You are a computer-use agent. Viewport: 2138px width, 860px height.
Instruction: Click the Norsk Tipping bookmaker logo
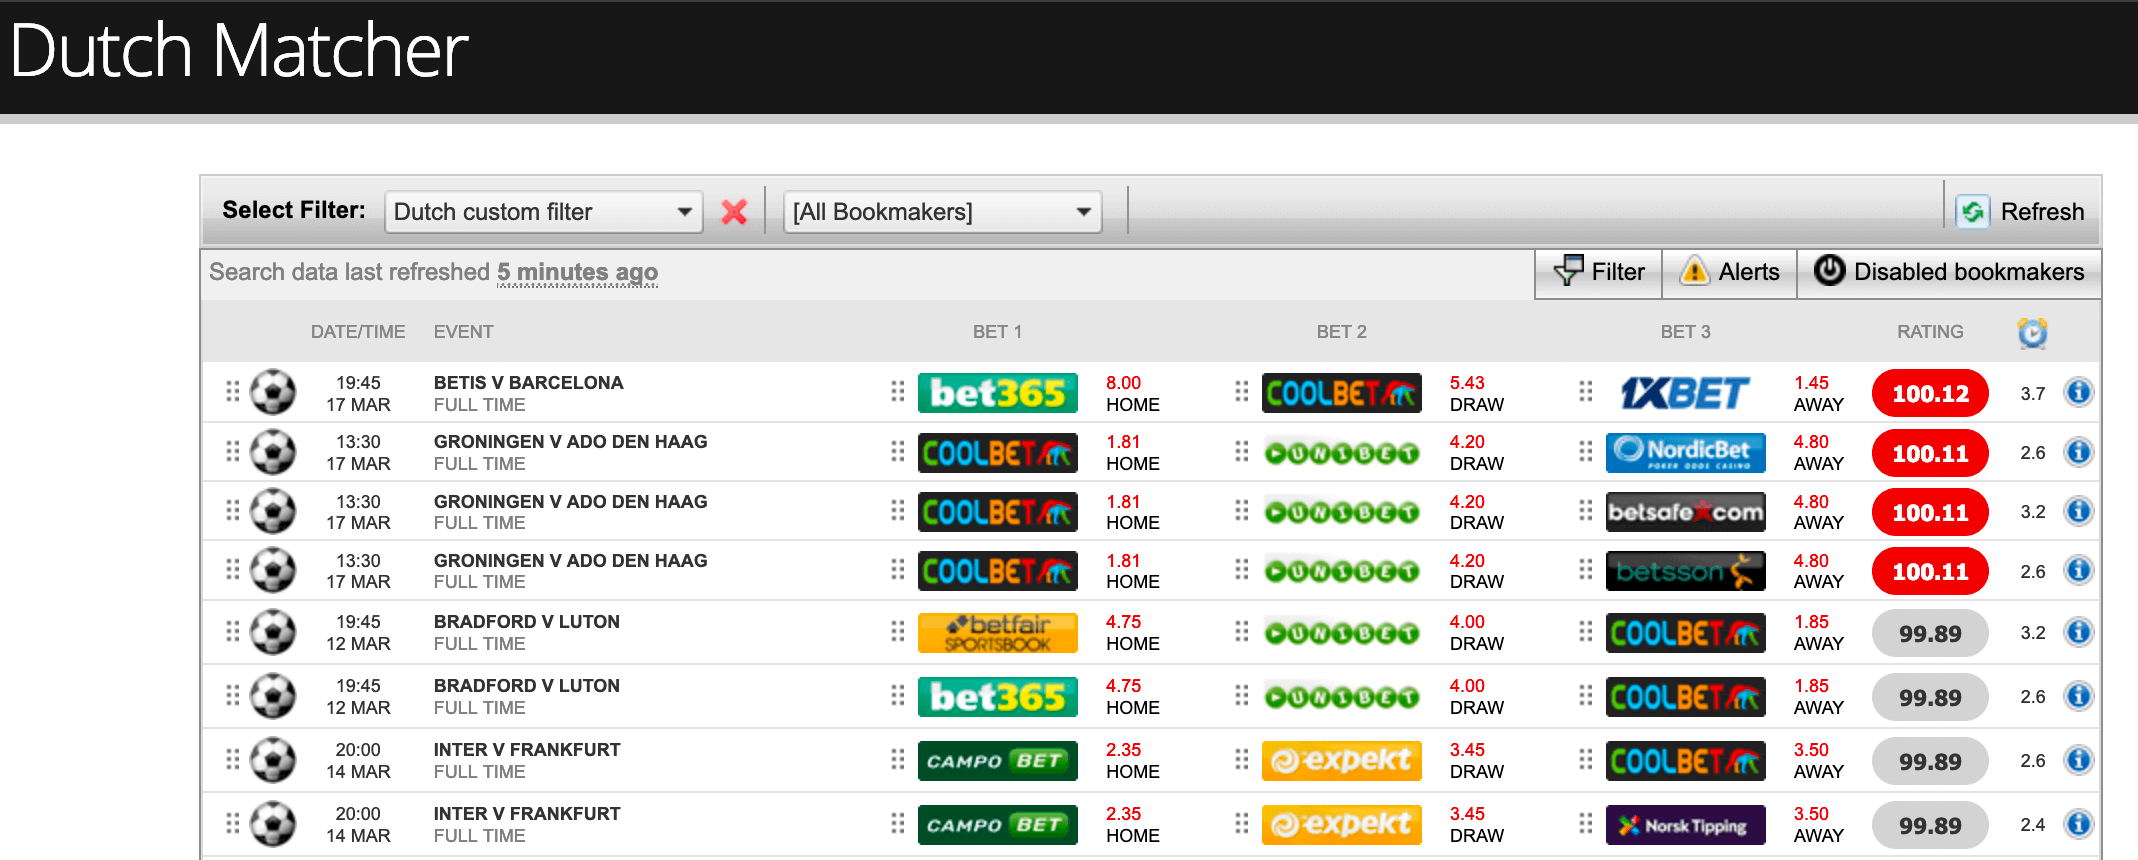tap(1685, 825)
